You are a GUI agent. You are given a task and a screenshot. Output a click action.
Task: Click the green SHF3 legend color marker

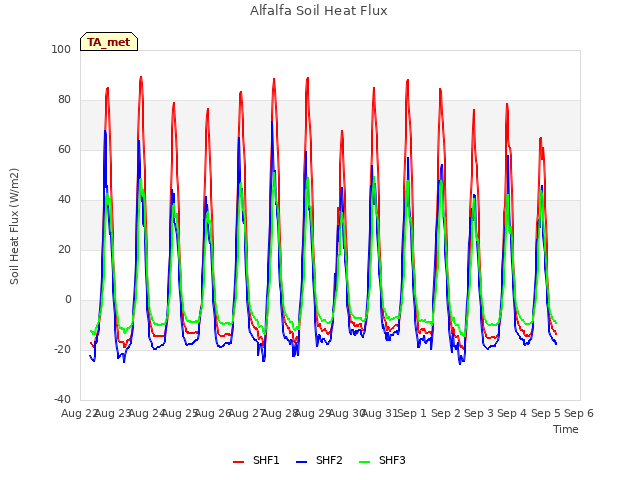[364, 462]
